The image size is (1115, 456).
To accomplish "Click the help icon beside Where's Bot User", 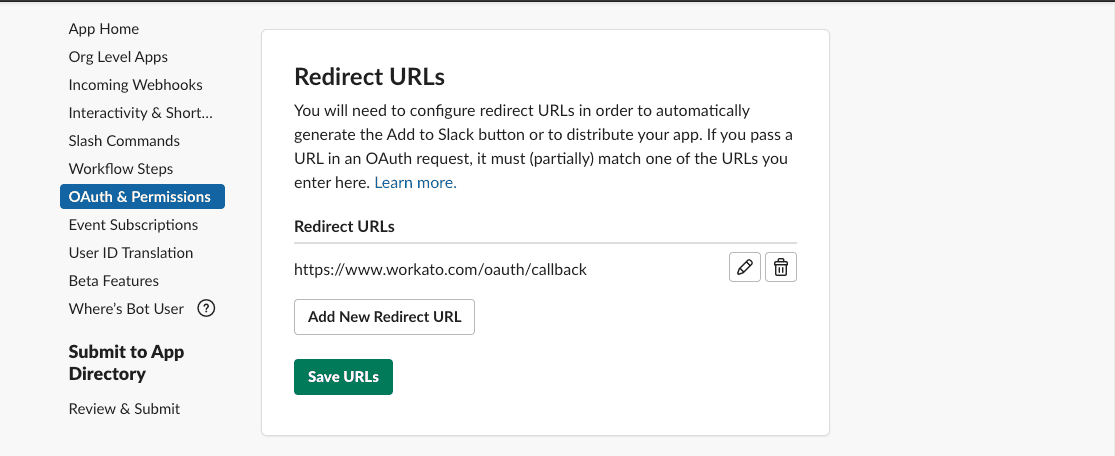I will [x=207, y=309].
